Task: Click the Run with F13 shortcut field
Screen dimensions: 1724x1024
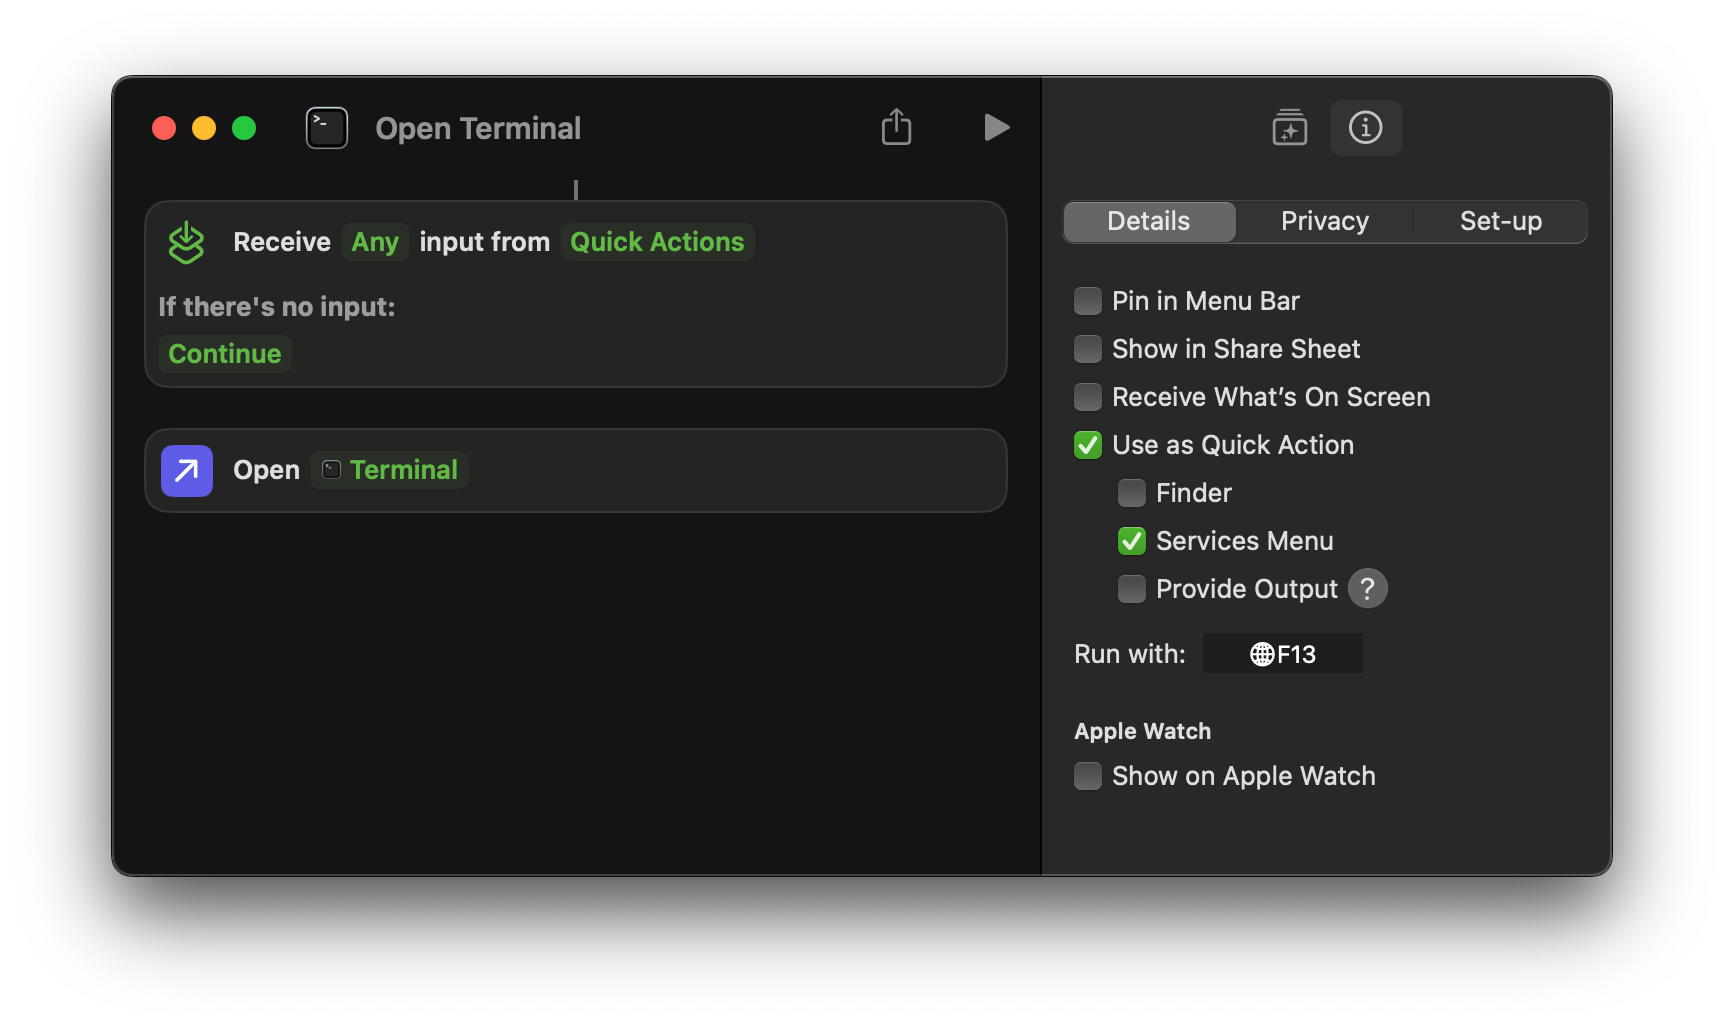Action: point(1283,653)
